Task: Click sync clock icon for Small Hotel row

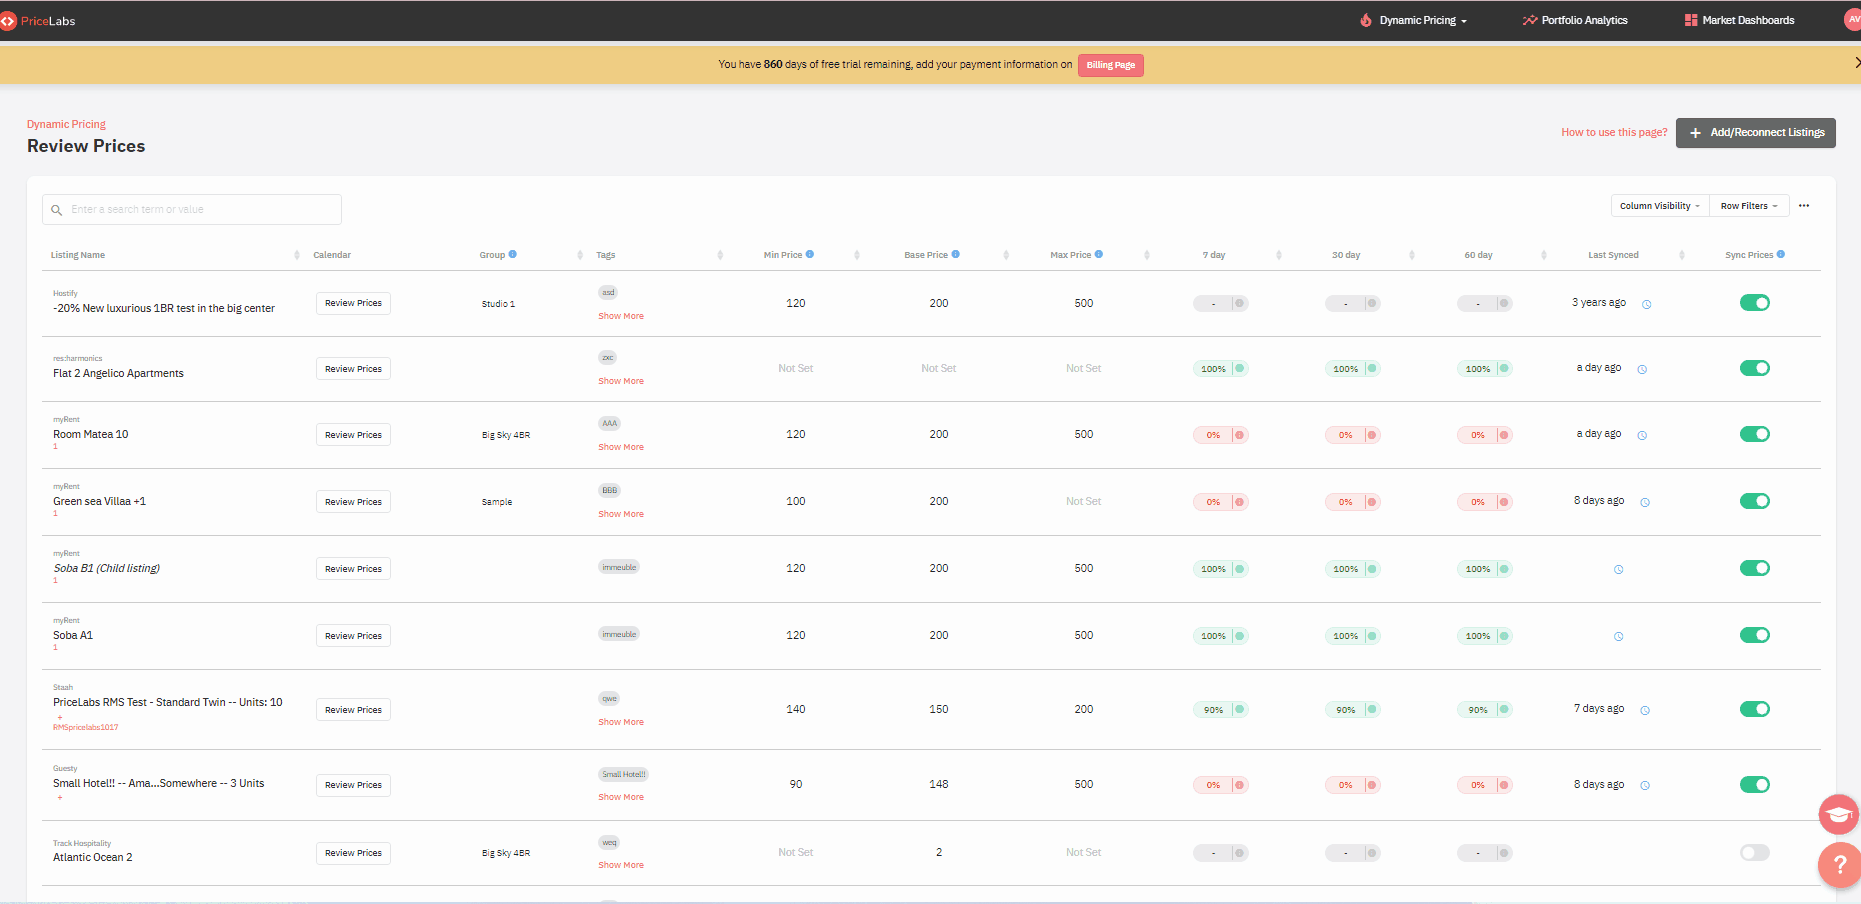Action: pyautogui.click(x=1645, y=785)
